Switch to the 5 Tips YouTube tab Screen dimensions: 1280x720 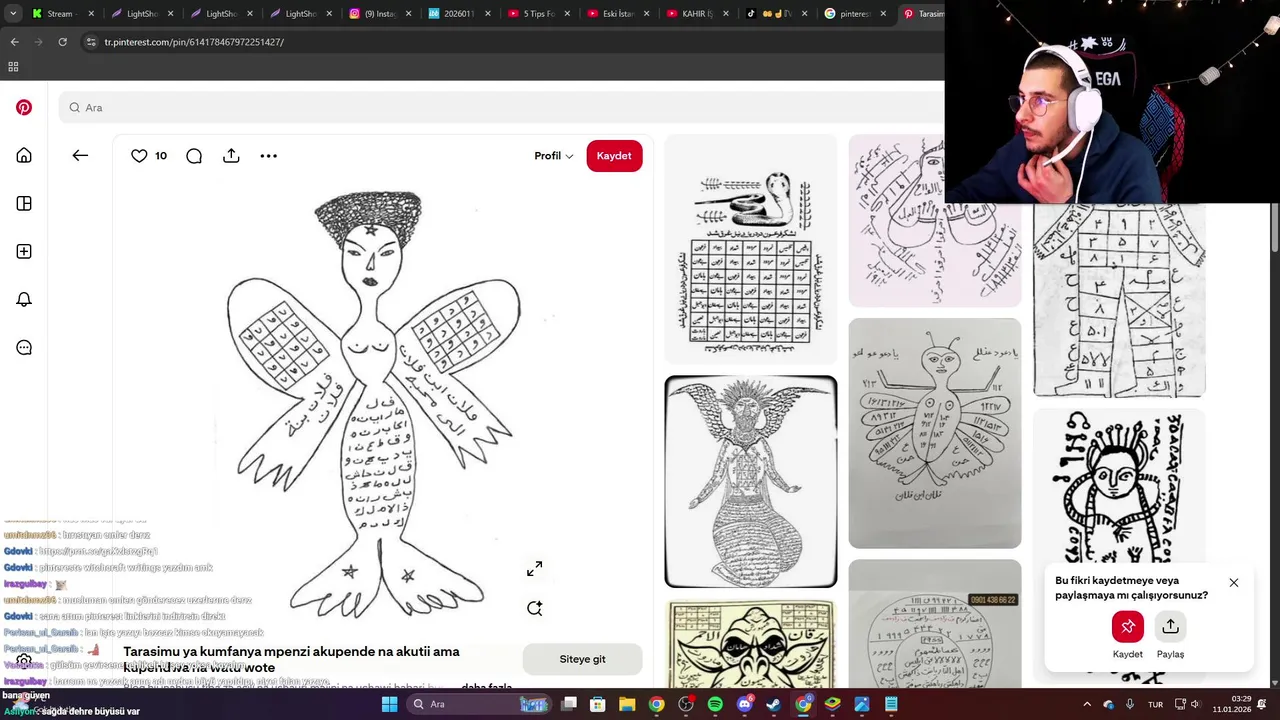tap(539, 14)
